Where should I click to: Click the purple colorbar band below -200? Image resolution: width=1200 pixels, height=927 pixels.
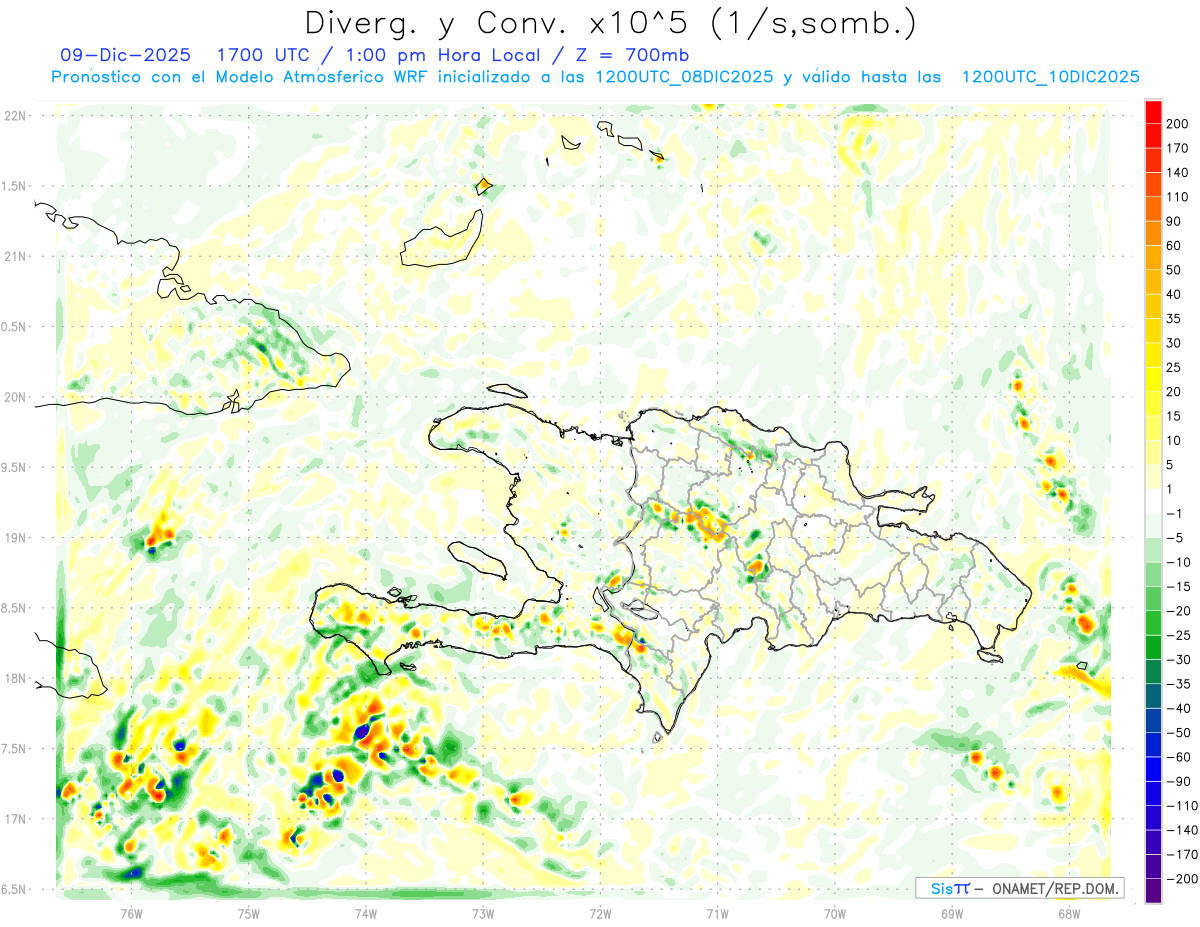pos(1153,890)
